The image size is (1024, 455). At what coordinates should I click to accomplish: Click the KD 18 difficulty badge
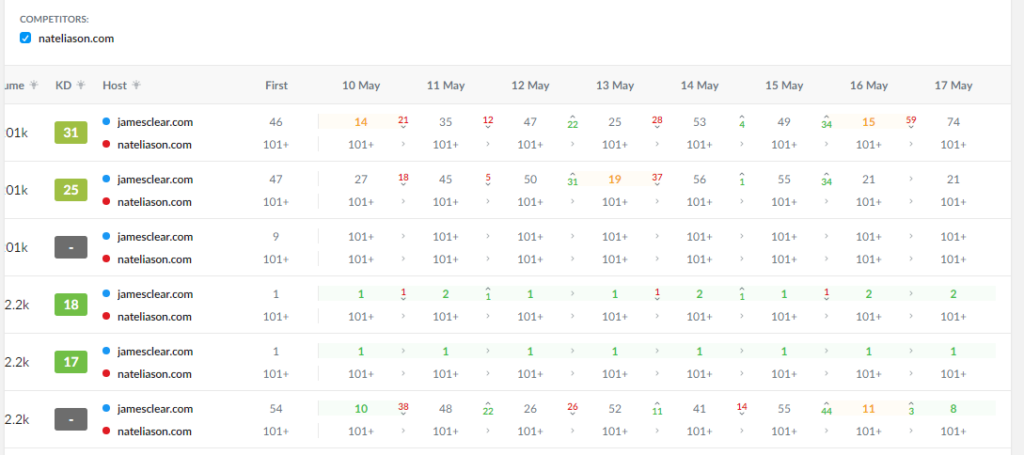coord(71,306)
